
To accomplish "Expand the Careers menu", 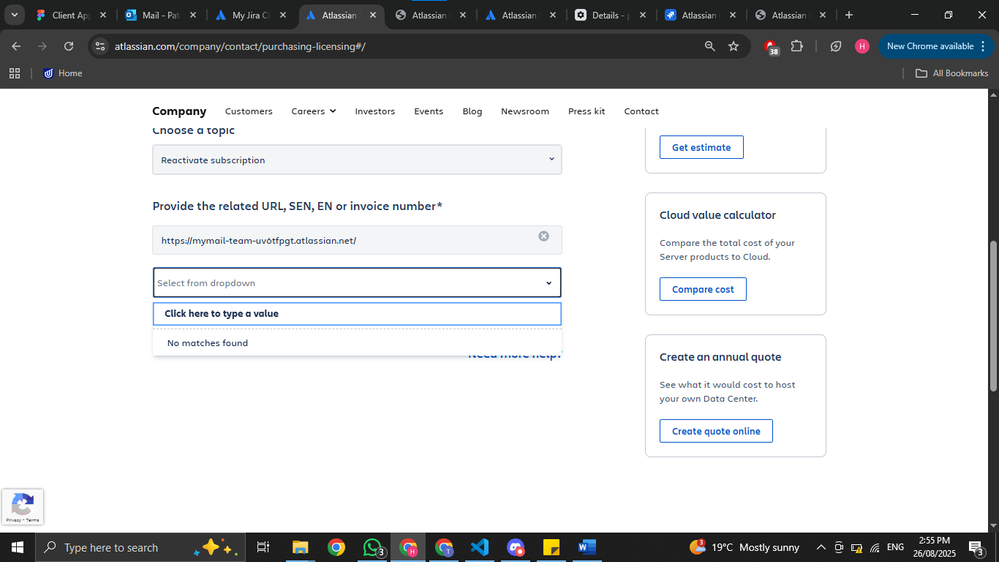I will pos(313,111).
